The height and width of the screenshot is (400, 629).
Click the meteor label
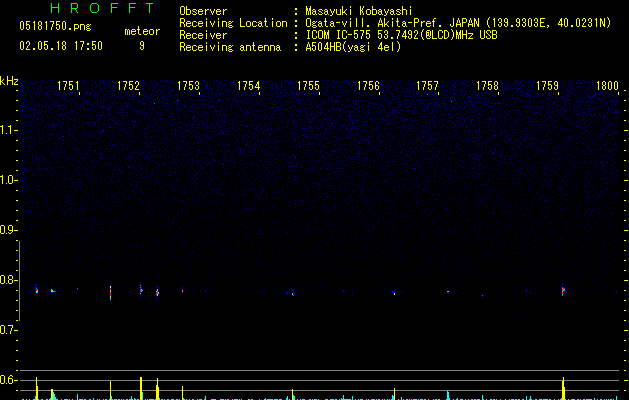pos(142,31)
